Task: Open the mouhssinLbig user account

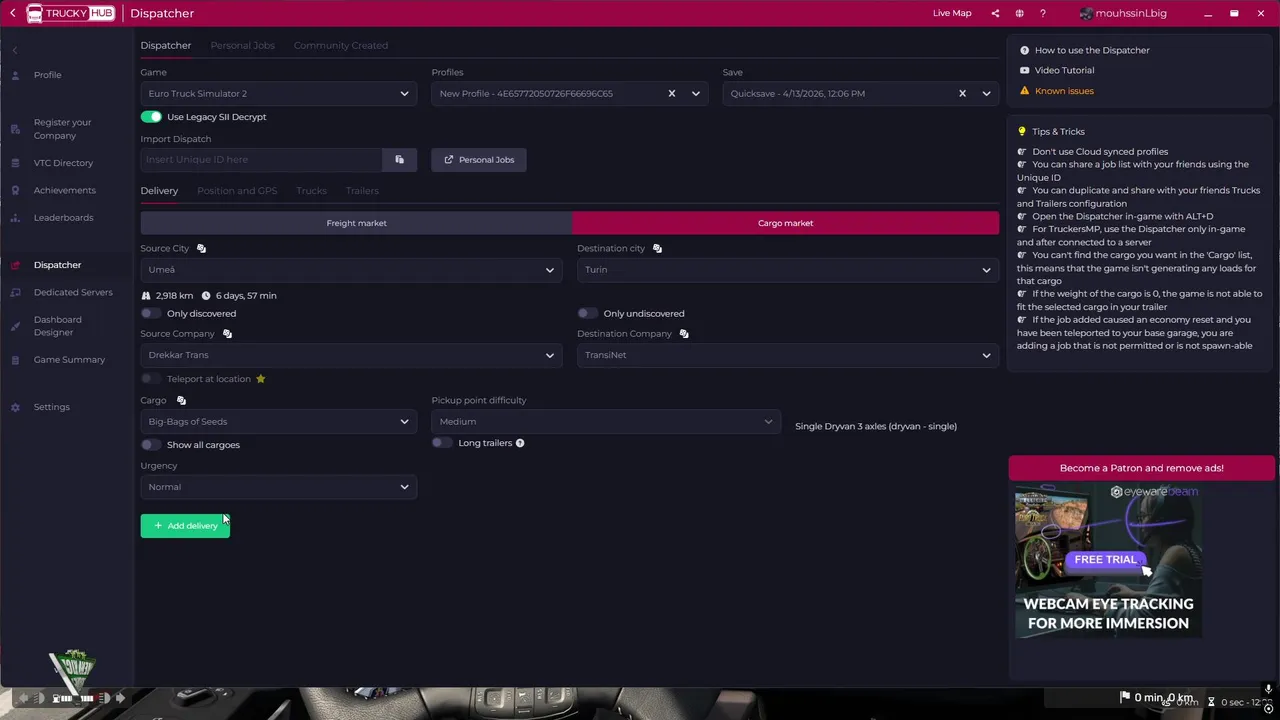Action: point(1123,13)
